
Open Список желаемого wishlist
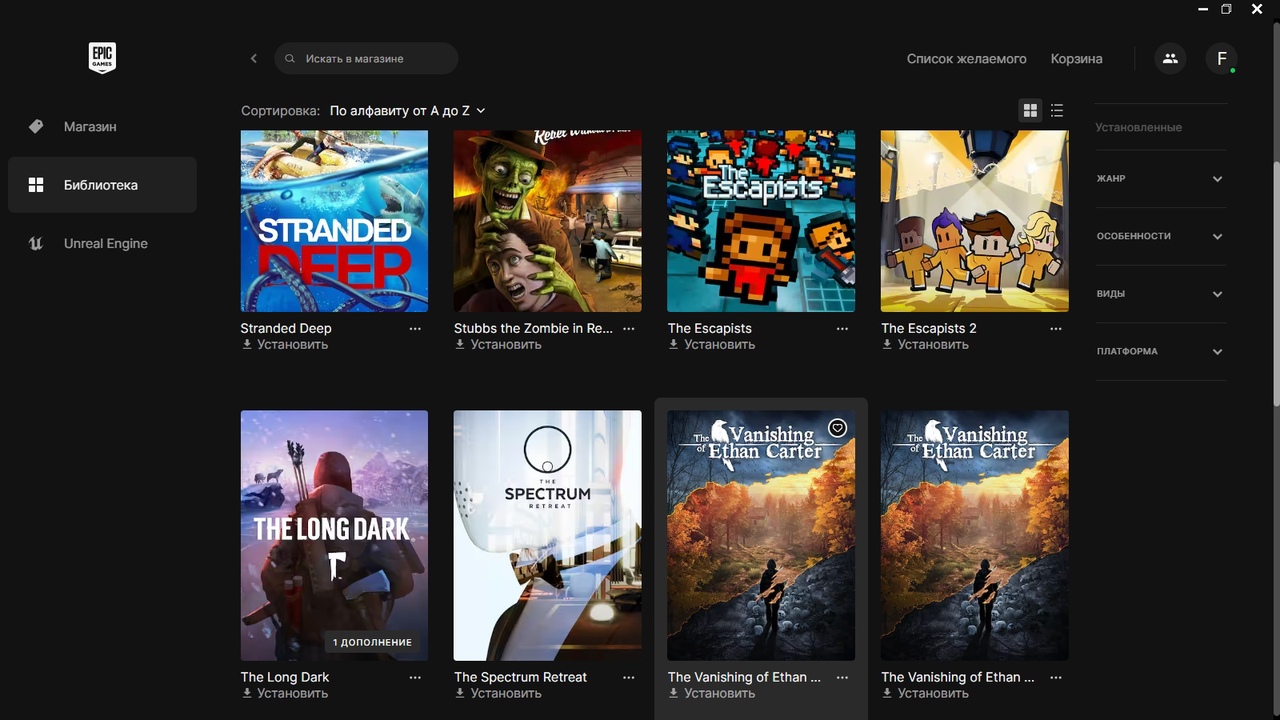(966, 59)
